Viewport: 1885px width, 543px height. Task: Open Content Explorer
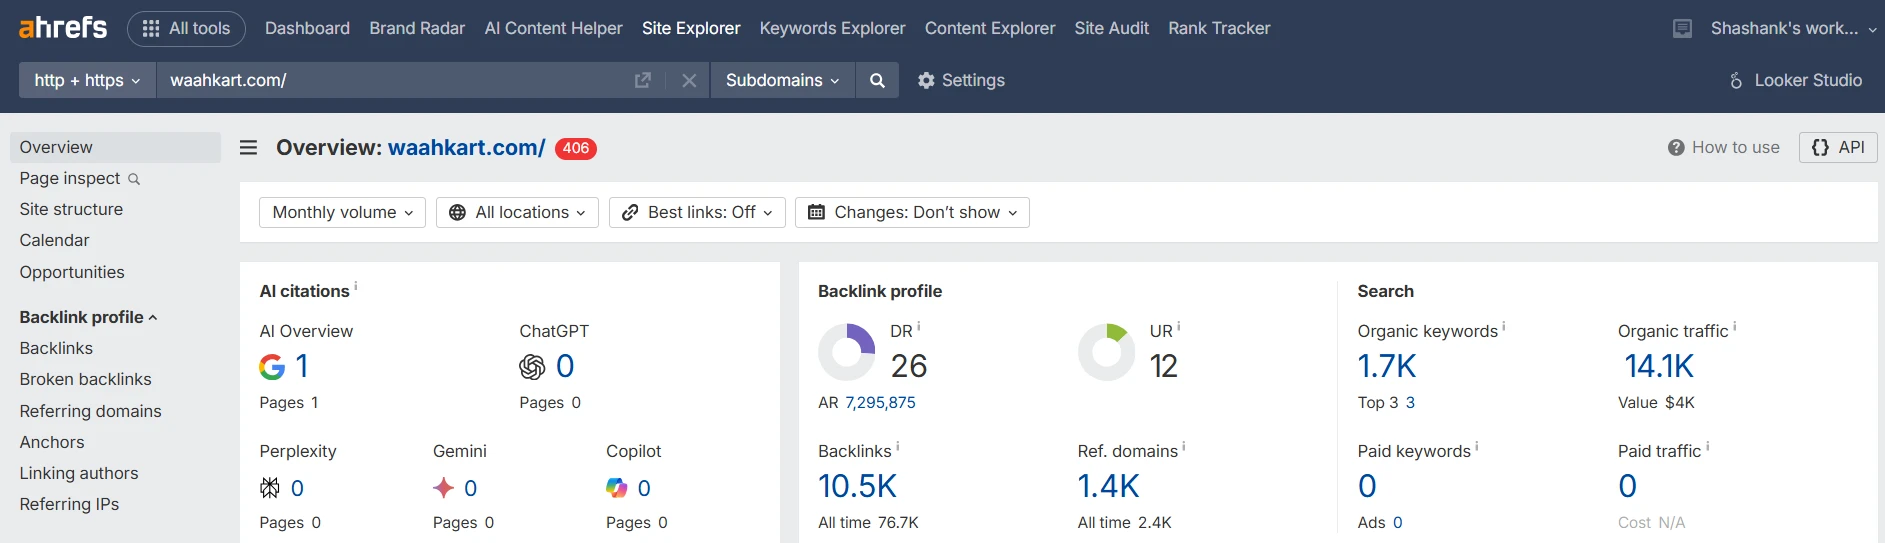[990, 28]
